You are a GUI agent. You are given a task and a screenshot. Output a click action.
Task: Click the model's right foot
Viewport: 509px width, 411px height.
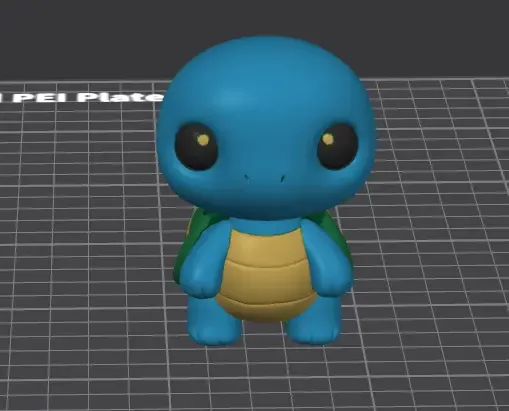coord(313,327)
